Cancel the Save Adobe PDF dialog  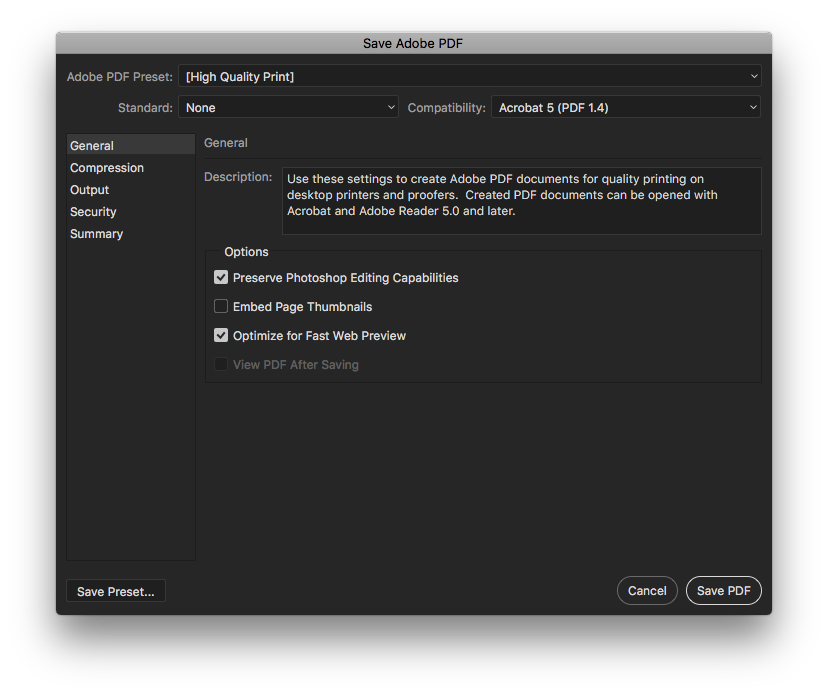point(647,590)
